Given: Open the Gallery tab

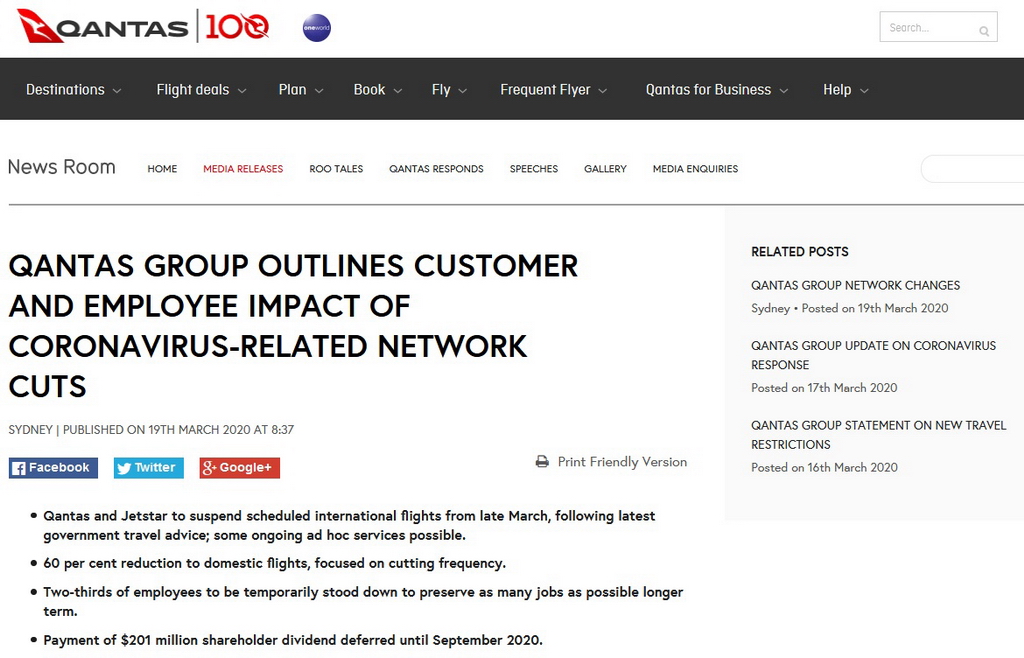Looking at the screenshot, I should 605,168.
